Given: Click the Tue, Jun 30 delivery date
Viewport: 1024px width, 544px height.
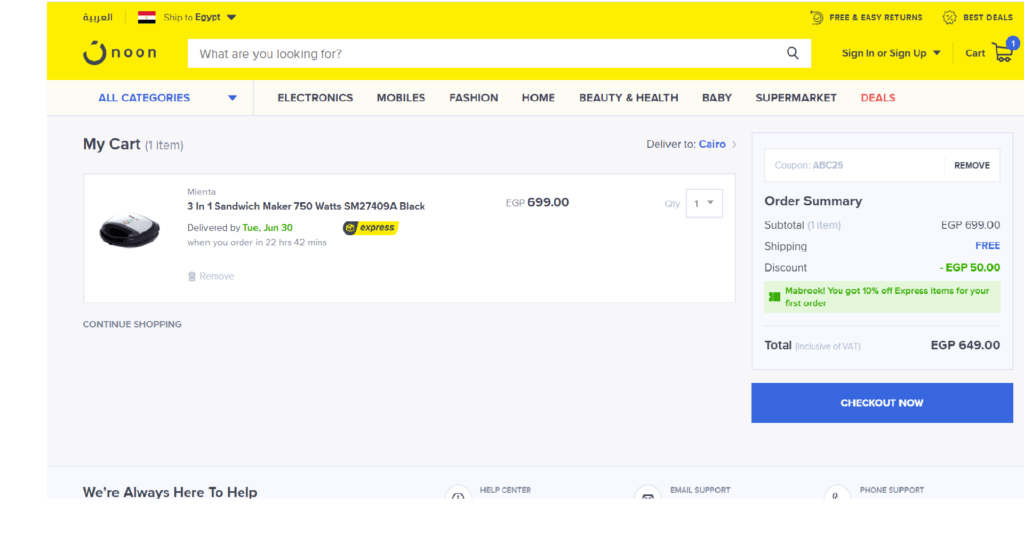Looking at the screenshot, I should (x=267, y=228).
